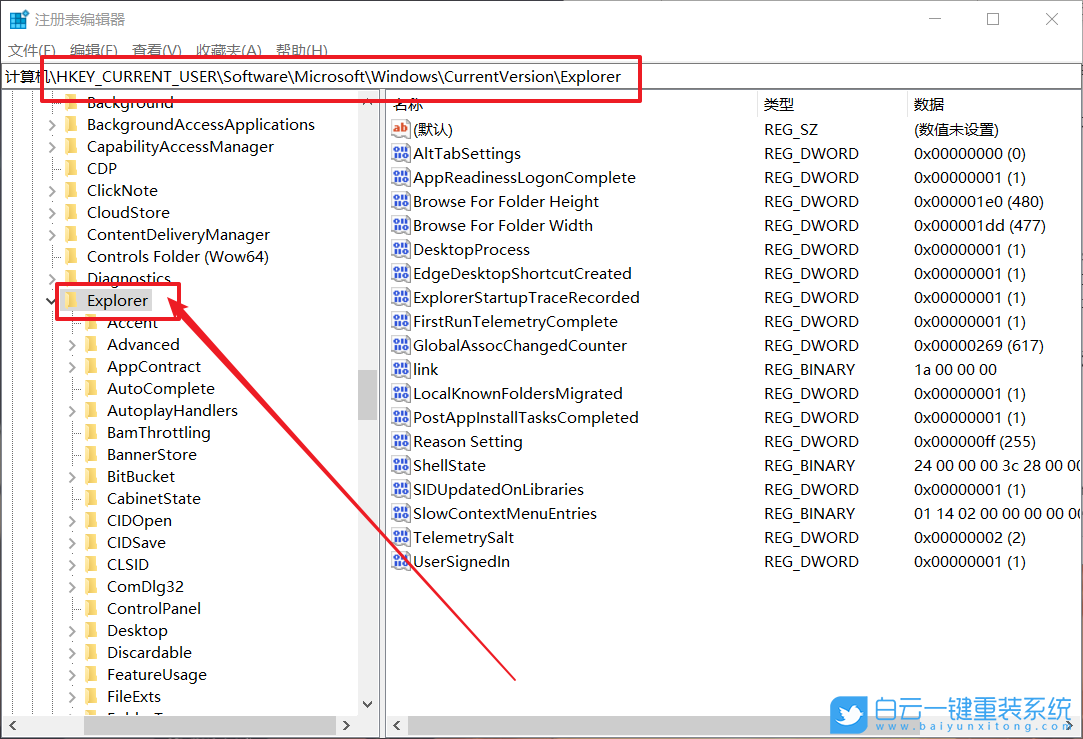Expand the BackgroundAccessApplications key
Viewport: 1083px width, 739px height.
(x=52, y=125)
